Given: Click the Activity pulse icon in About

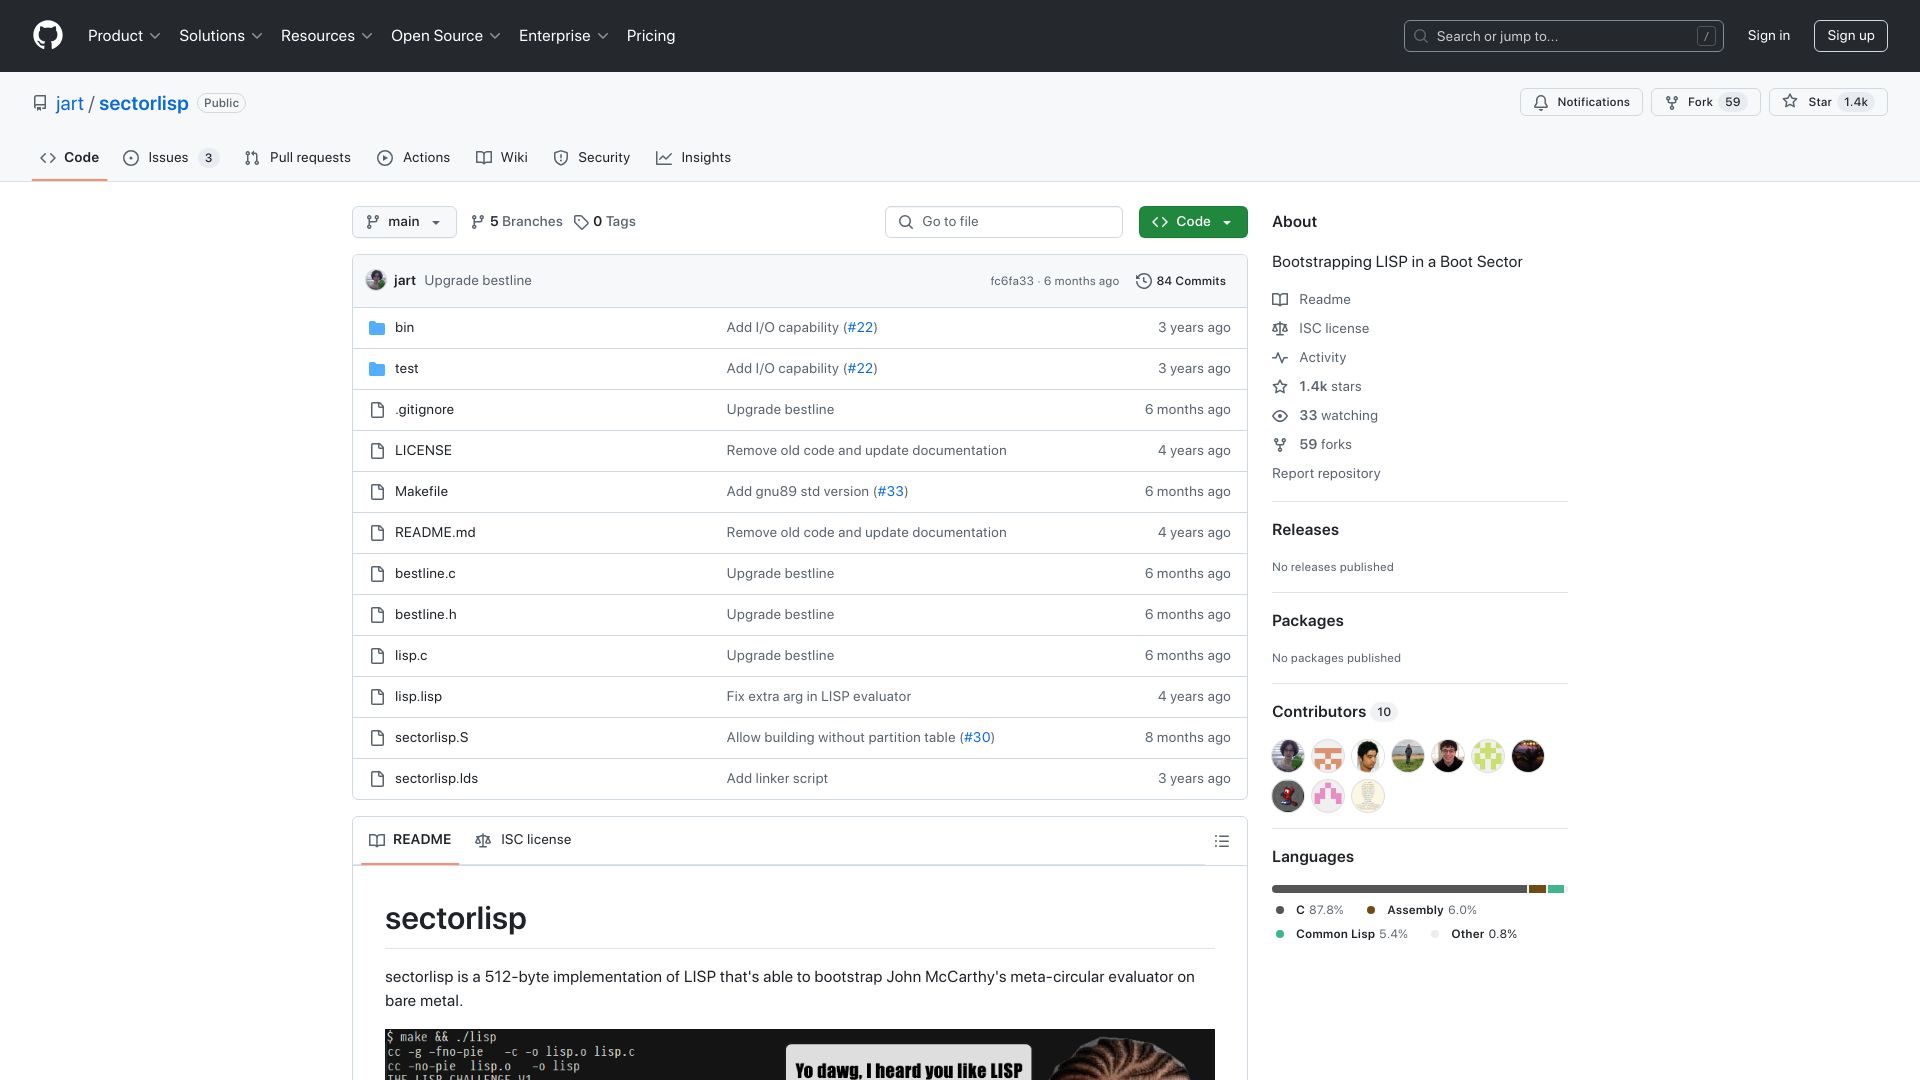Looking at the screenshot, I should [1280, 358].
